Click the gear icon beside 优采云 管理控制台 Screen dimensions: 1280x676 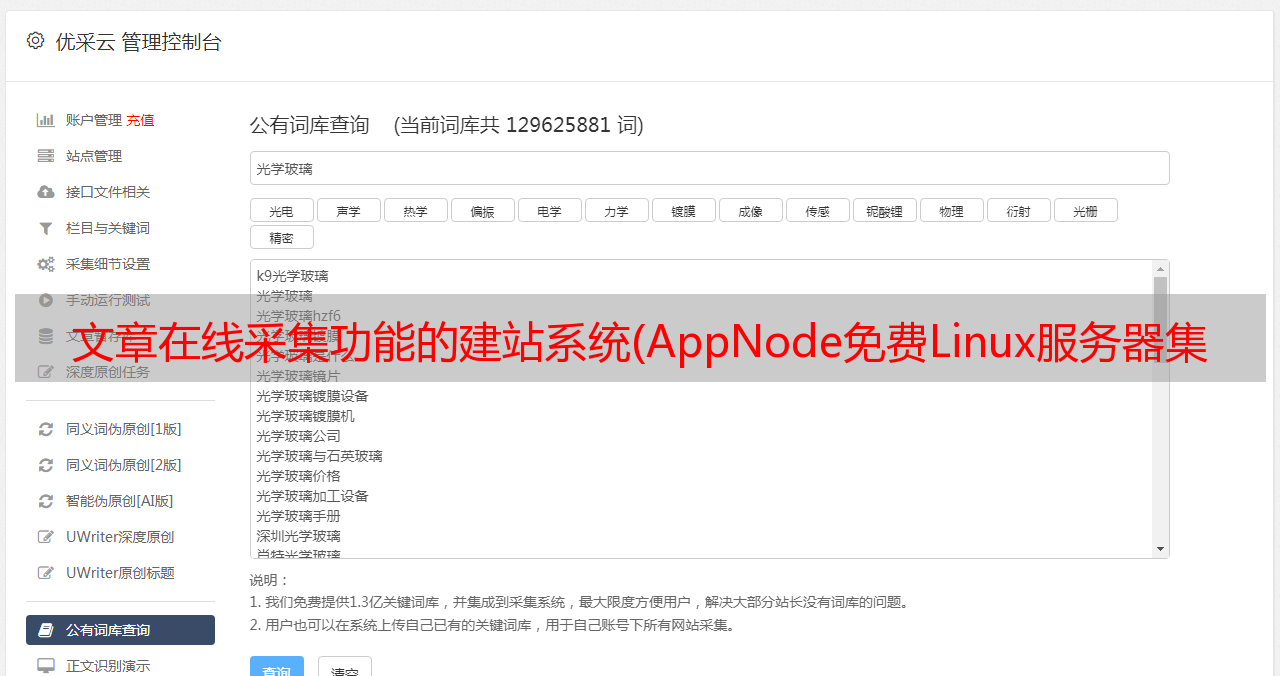(x=36, y=41)
